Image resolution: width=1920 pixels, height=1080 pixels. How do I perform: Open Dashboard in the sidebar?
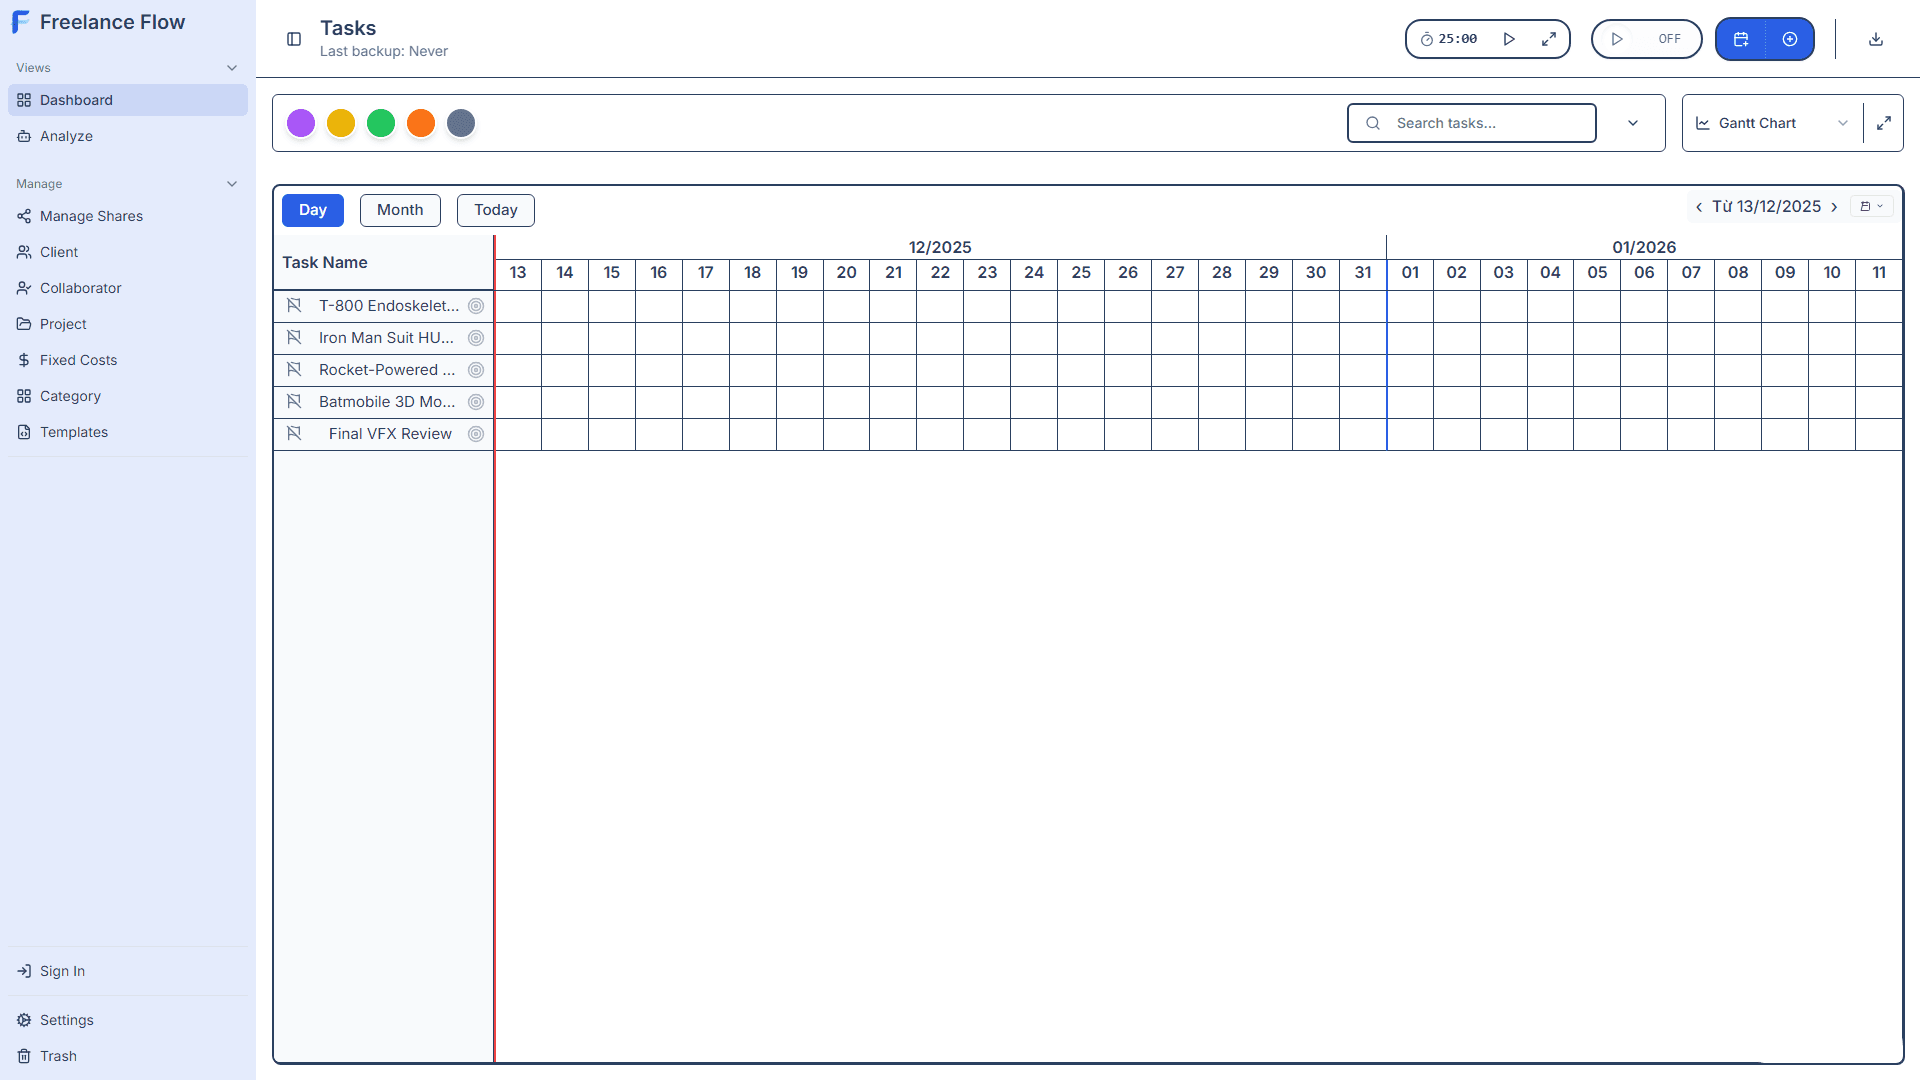128,100
